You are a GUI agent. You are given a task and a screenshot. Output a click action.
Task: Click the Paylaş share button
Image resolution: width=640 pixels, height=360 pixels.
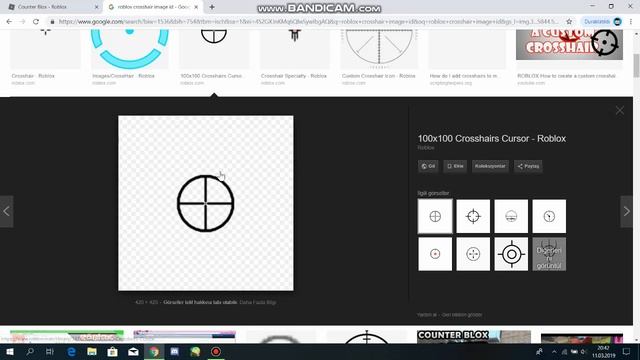coord(528,166)
